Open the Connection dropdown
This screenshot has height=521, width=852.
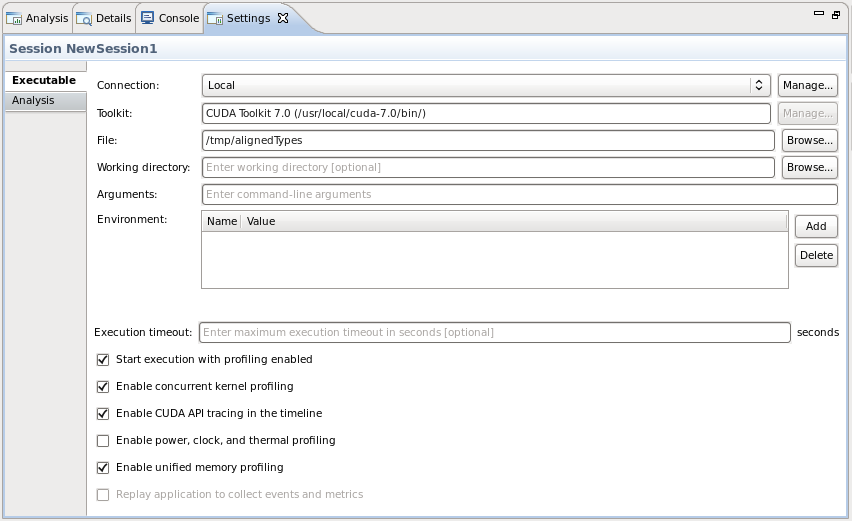(x=486, y=85)
